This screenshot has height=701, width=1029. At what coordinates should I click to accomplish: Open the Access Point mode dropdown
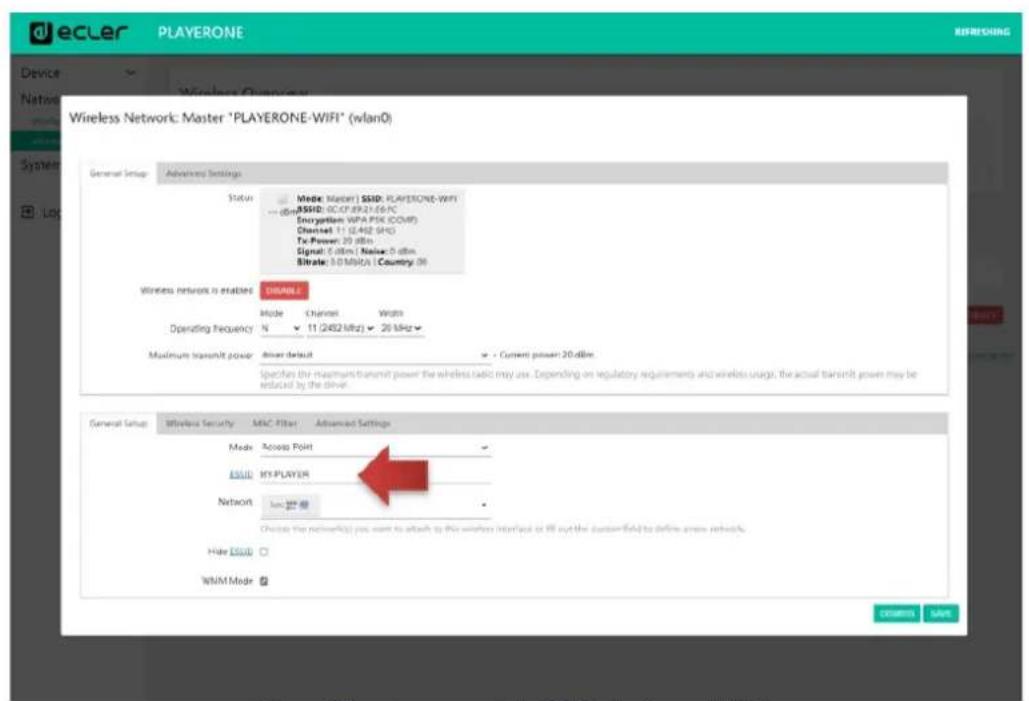pos(375,447)
